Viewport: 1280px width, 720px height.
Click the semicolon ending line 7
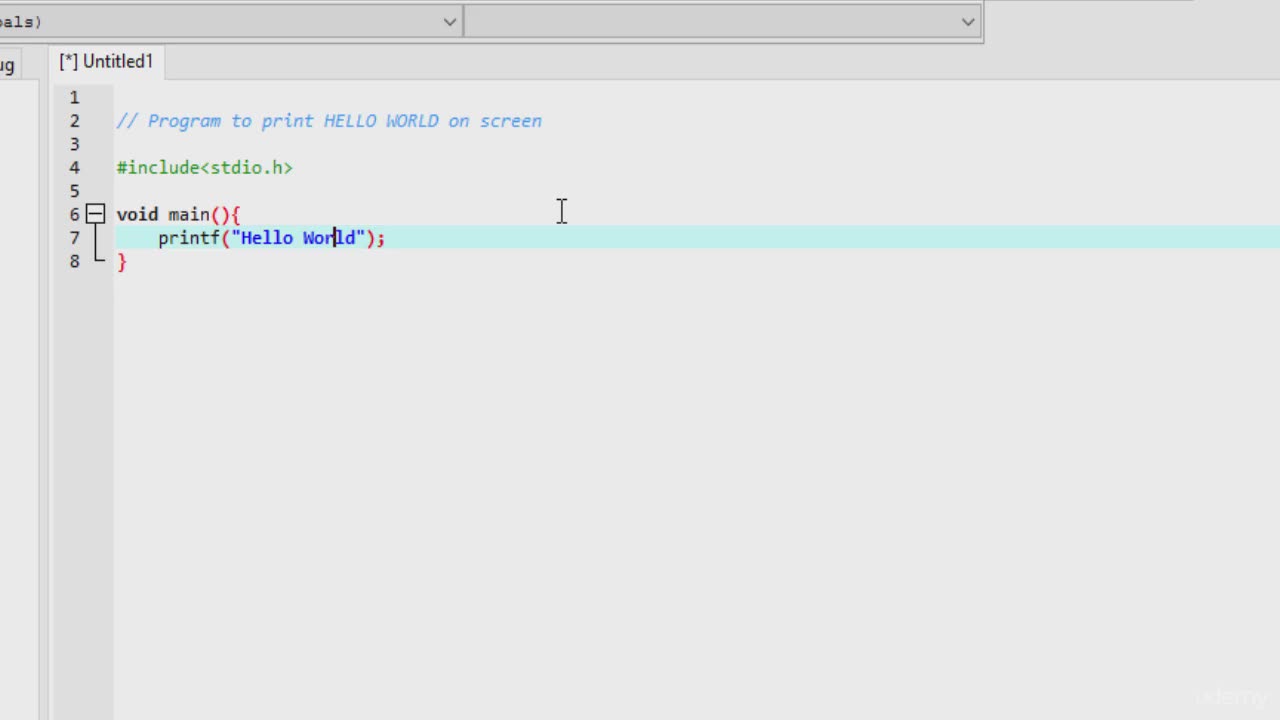click(381, 238)
